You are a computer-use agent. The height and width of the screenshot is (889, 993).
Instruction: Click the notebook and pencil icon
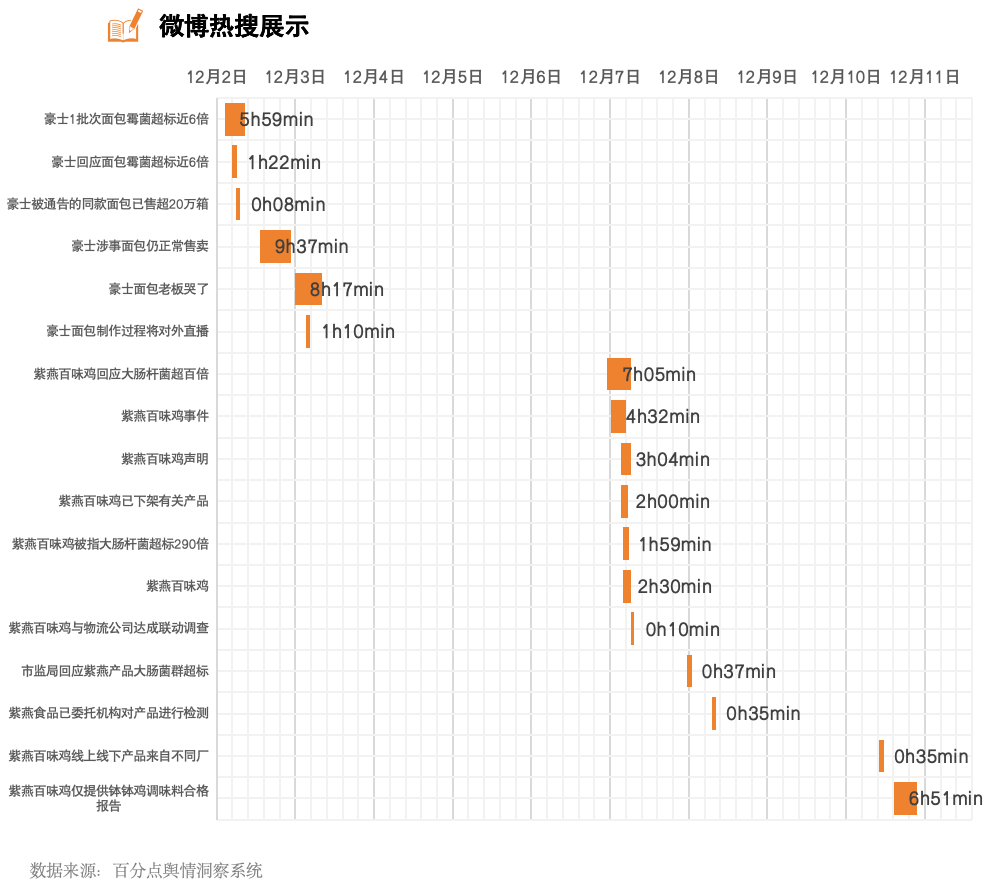[125, 25]
